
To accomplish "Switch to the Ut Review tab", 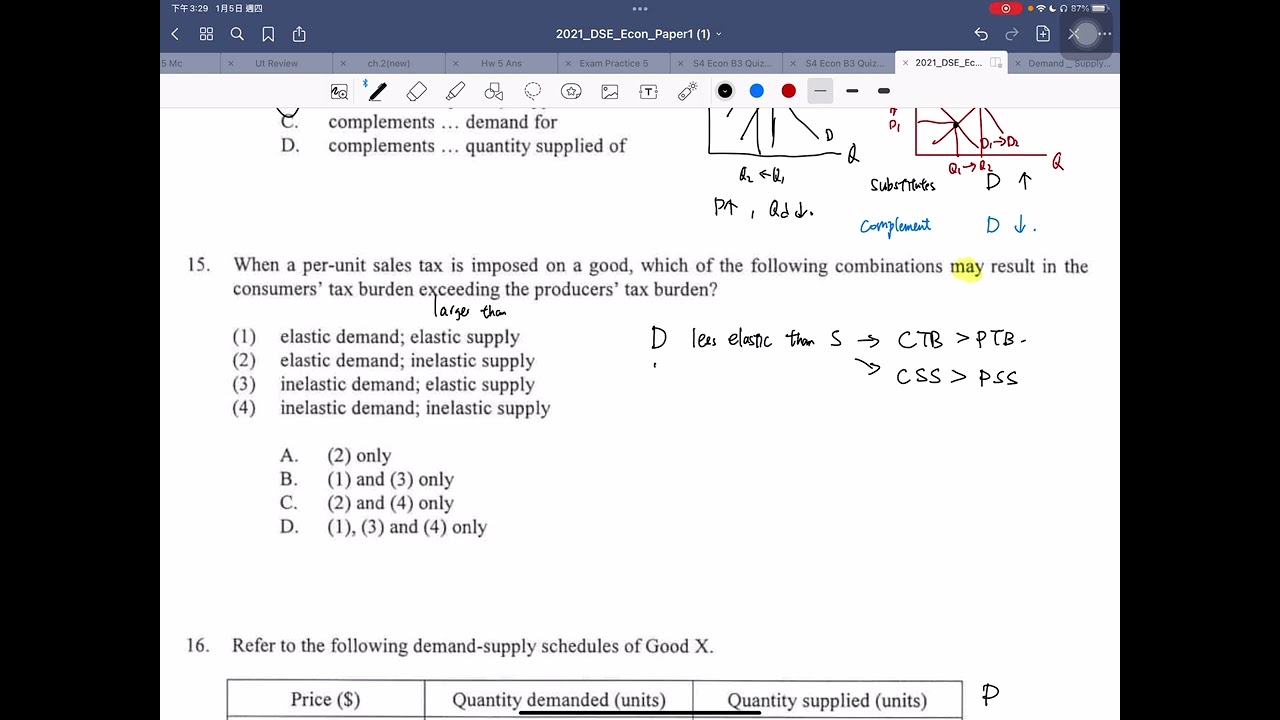I will click(x=276, y=63).
